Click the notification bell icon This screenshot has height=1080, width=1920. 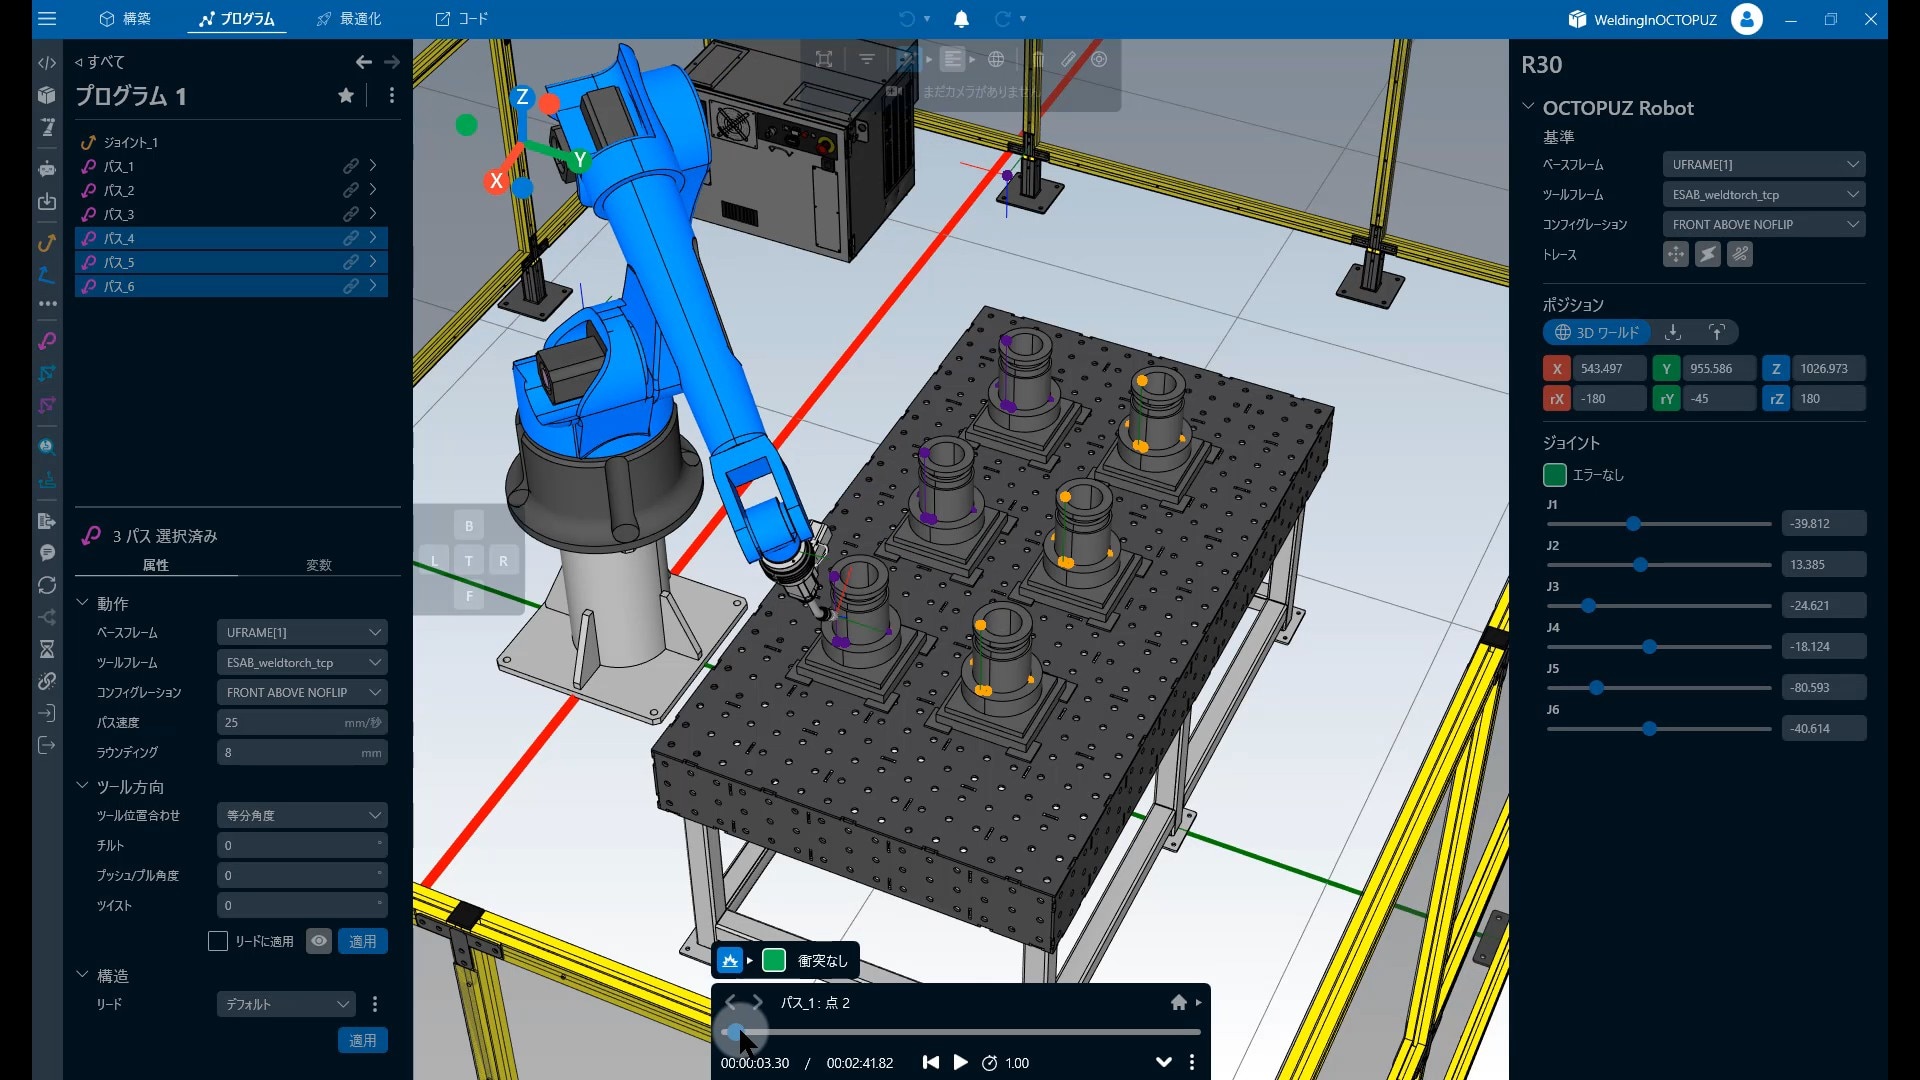point(961,19)
